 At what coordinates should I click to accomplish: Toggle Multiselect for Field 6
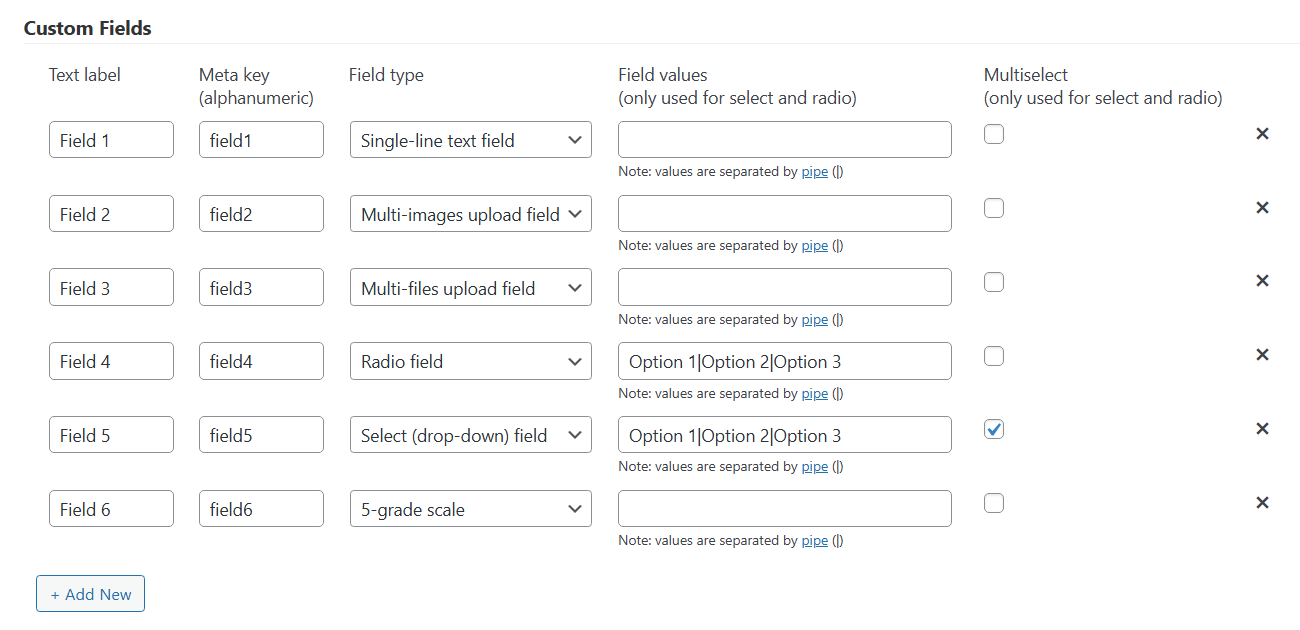(993, 503)
